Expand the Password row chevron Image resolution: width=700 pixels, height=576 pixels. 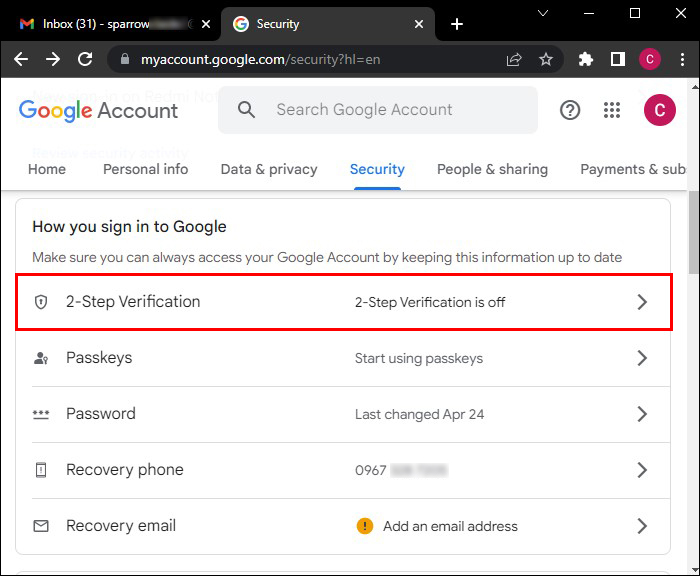pos(642,414)
